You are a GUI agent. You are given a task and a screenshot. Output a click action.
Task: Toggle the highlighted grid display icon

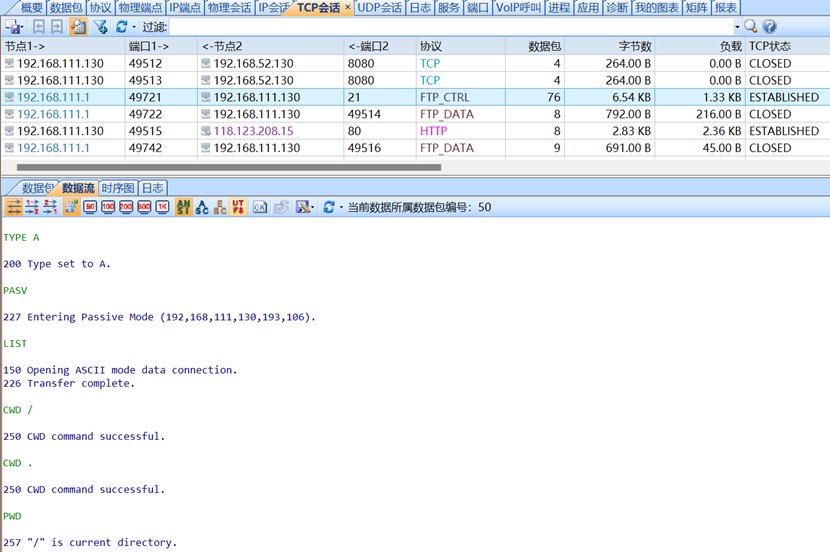tap(71, 207)
